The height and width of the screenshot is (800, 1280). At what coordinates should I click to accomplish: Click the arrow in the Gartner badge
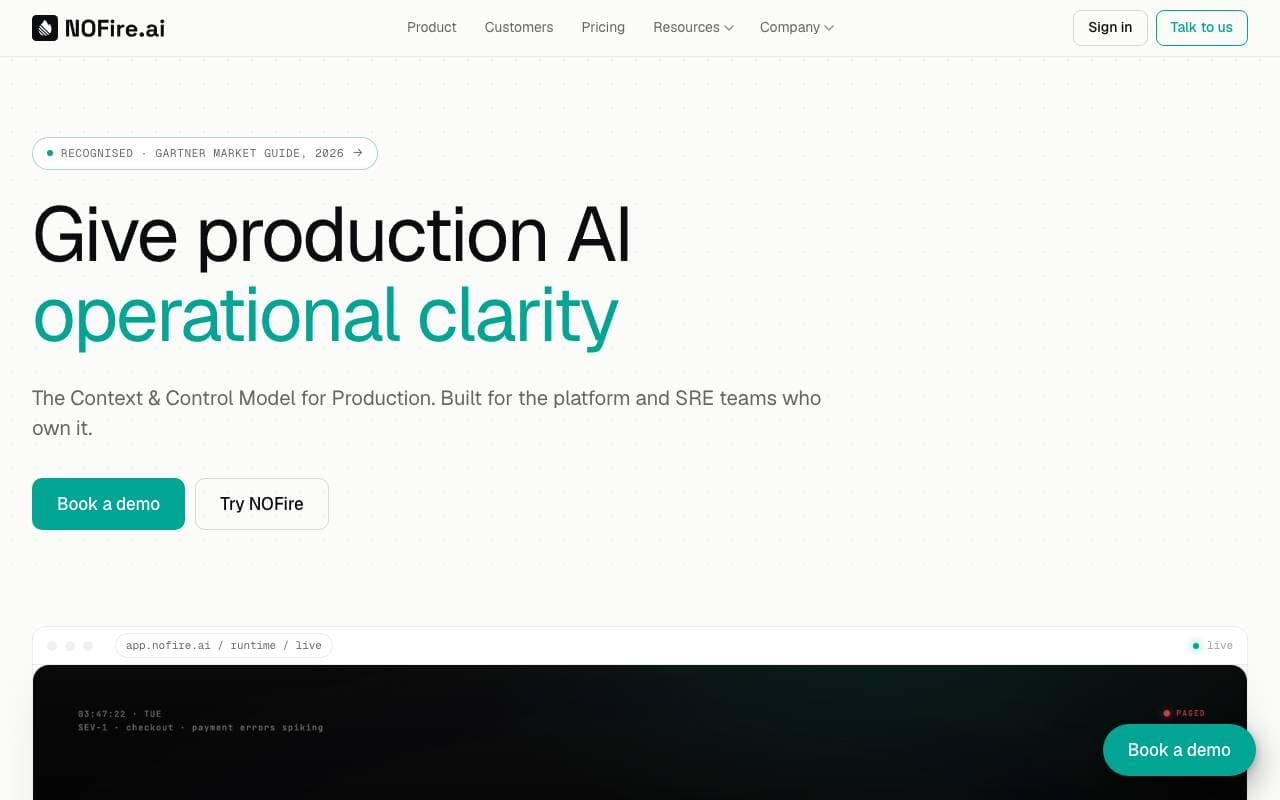(358, 153)
